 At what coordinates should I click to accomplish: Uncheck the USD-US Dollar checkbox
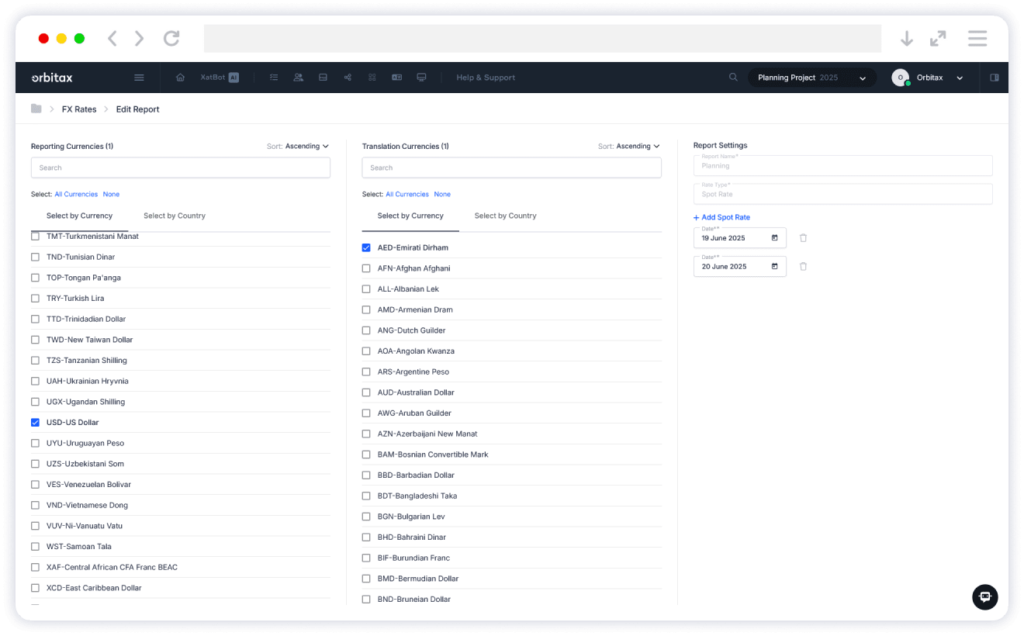[x=36, y=423]
